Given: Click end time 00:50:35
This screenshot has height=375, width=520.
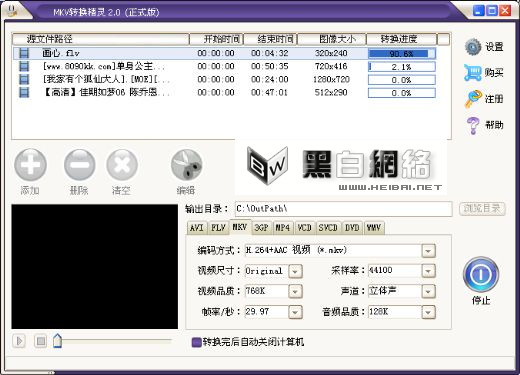Looking at the screenshot, I should point(270,66).
